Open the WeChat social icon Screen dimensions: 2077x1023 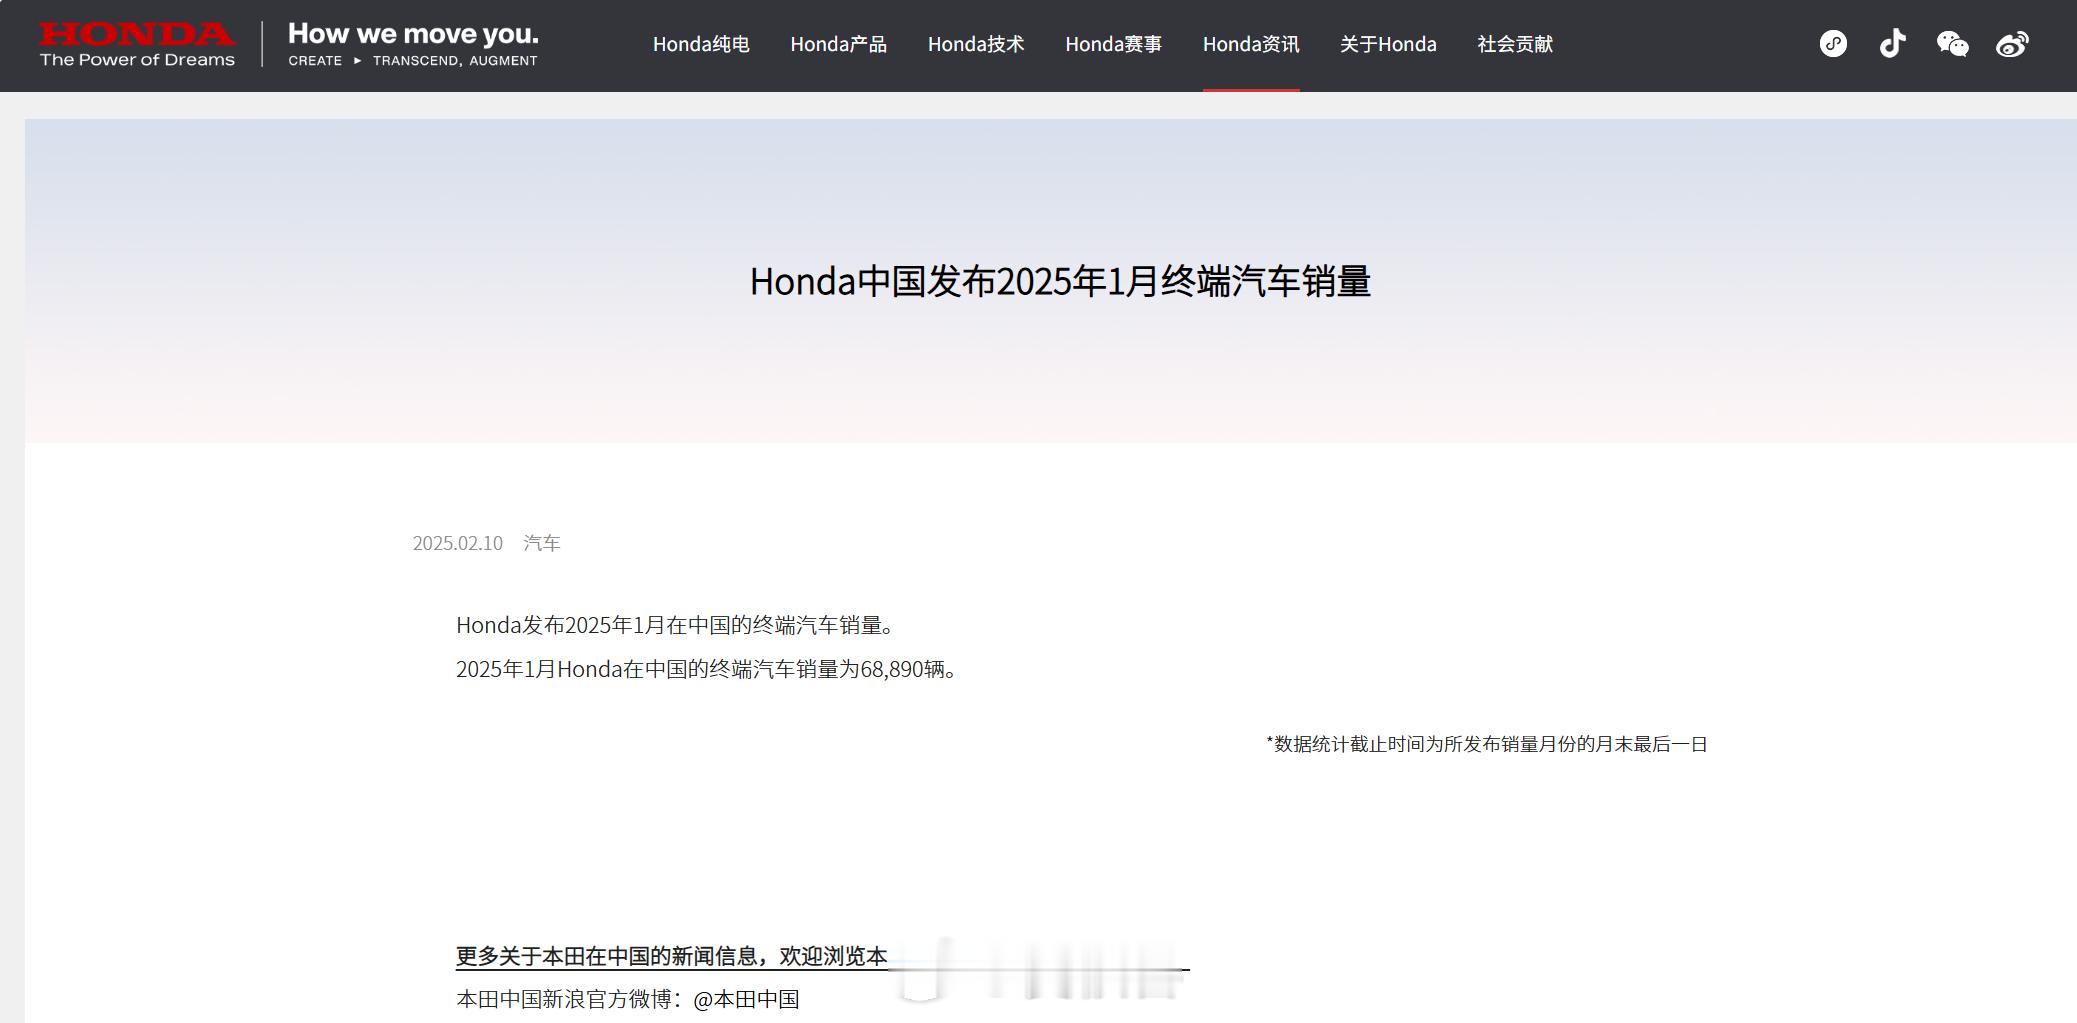tap(1952, 44)
